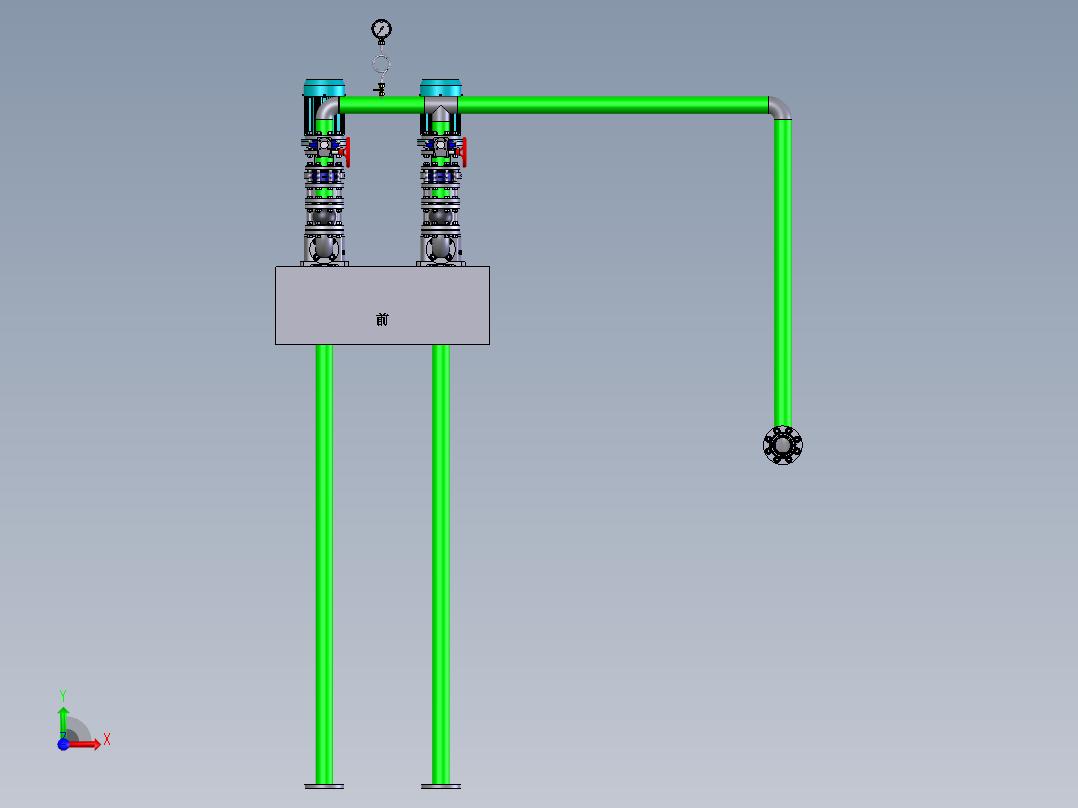Click the red X axis of the triad
This screenshot has height=808, width=1078.
[x=86, y=744]
